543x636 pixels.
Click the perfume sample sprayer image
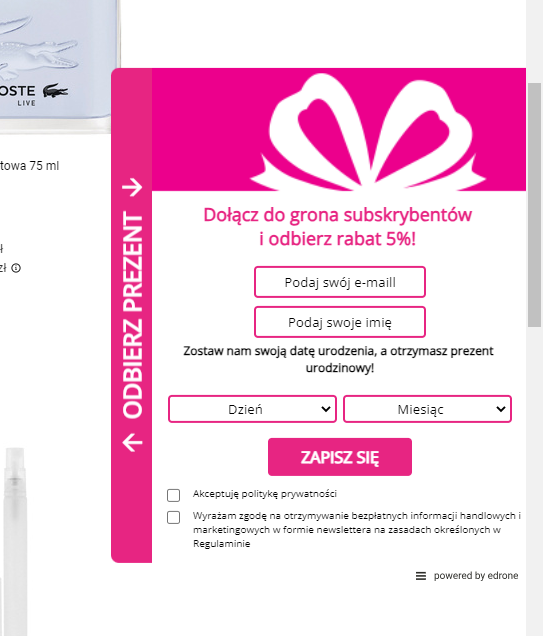tap(15, 539)
